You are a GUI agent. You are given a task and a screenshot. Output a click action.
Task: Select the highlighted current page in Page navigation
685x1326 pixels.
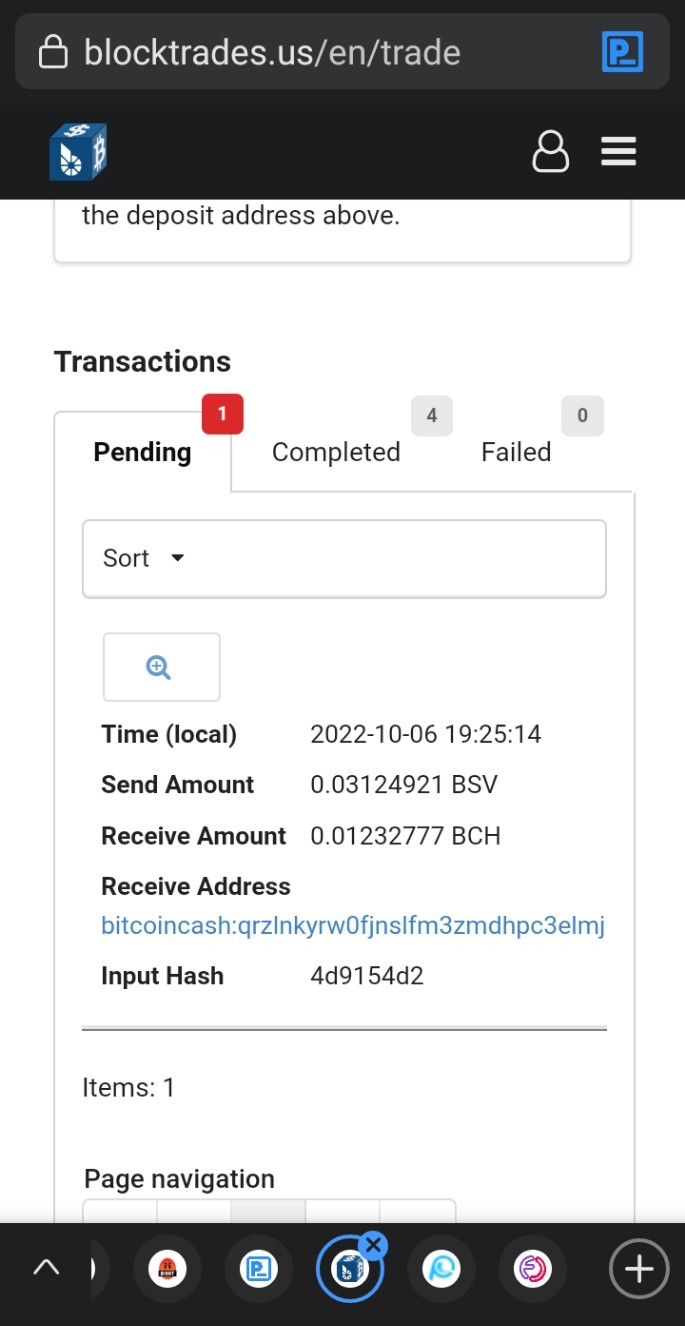268,1211
